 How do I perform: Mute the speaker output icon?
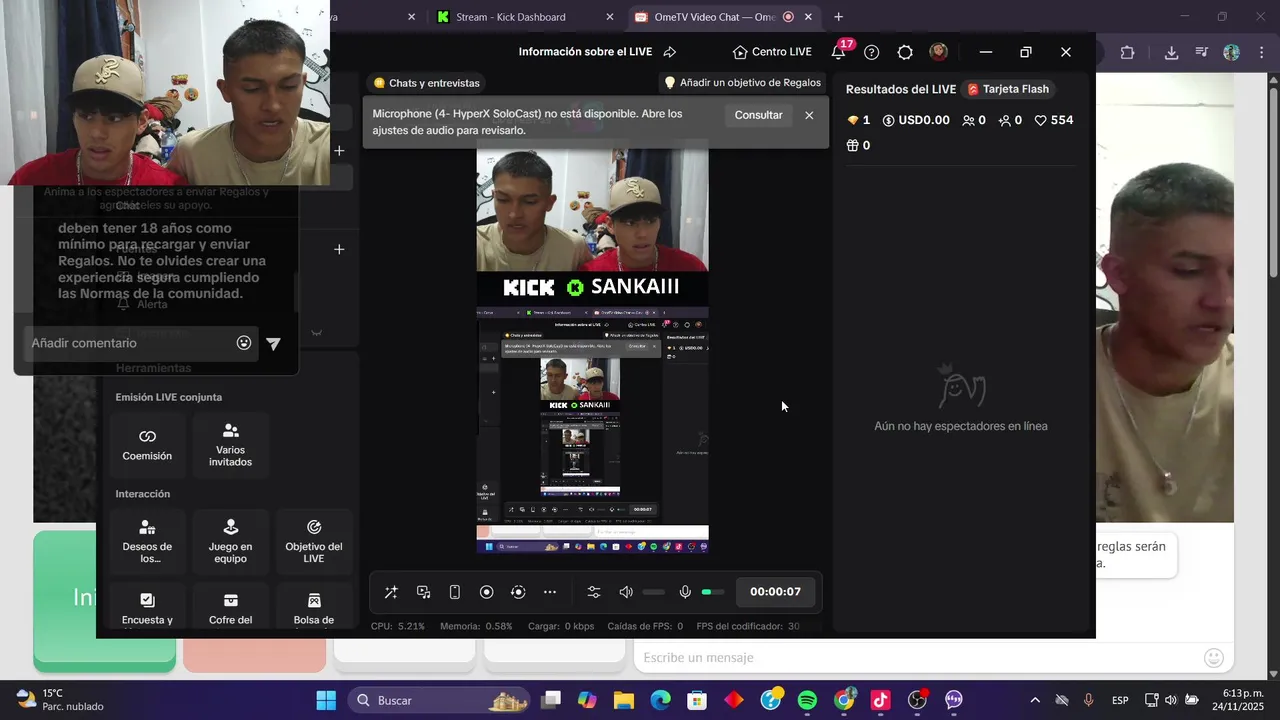pos(626,592)
